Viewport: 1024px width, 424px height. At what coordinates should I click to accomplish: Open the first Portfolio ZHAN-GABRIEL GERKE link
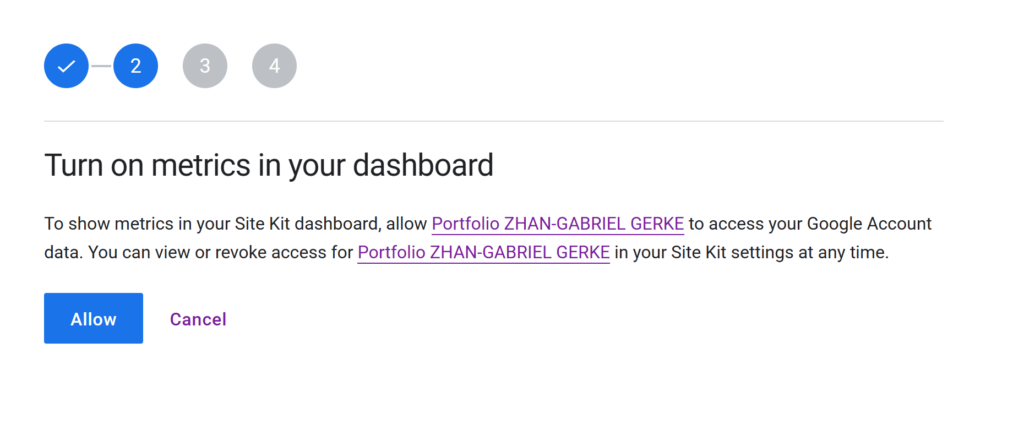558,224
